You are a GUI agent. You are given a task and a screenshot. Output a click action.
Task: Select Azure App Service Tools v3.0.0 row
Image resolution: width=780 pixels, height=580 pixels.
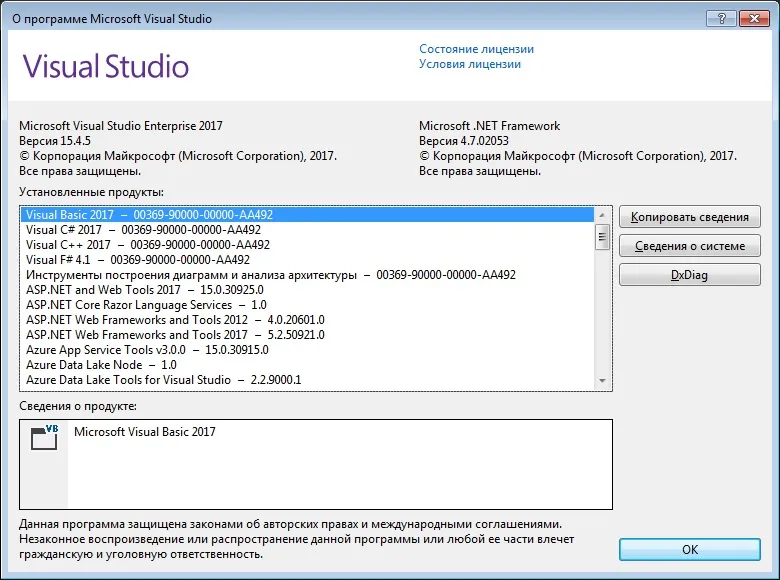coord(307,350)
